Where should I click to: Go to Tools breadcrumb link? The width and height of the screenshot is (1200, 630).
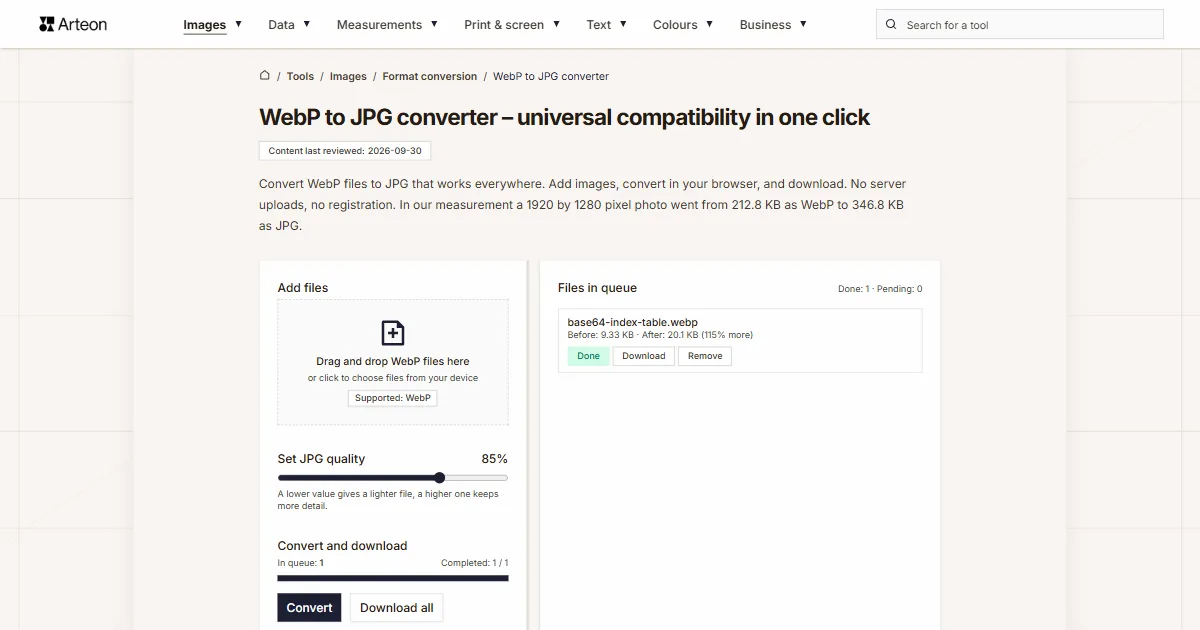coord(300,76)
